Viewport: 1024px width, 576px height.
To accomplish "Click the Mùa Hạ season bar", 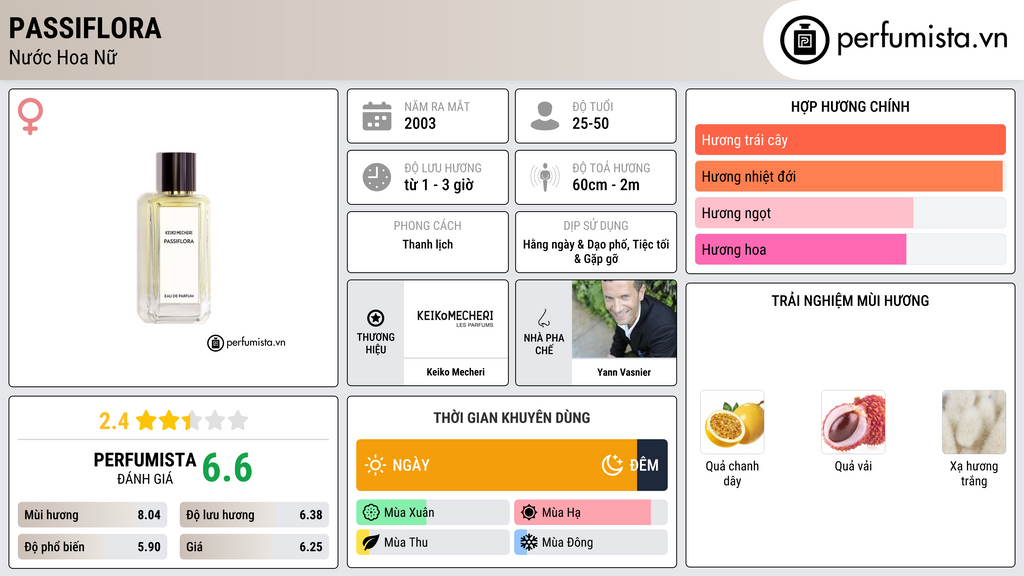I will 591,513.
